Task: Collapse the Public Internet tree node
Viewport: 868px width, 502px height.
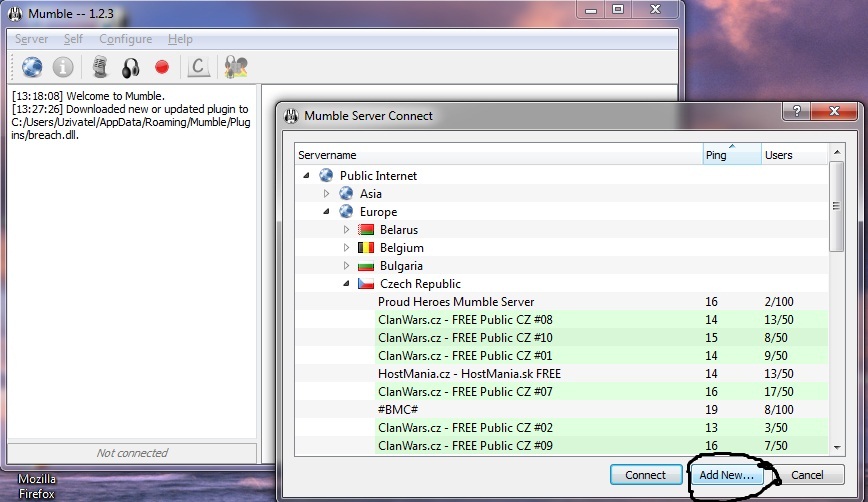Action: click(x=306, y=175)
